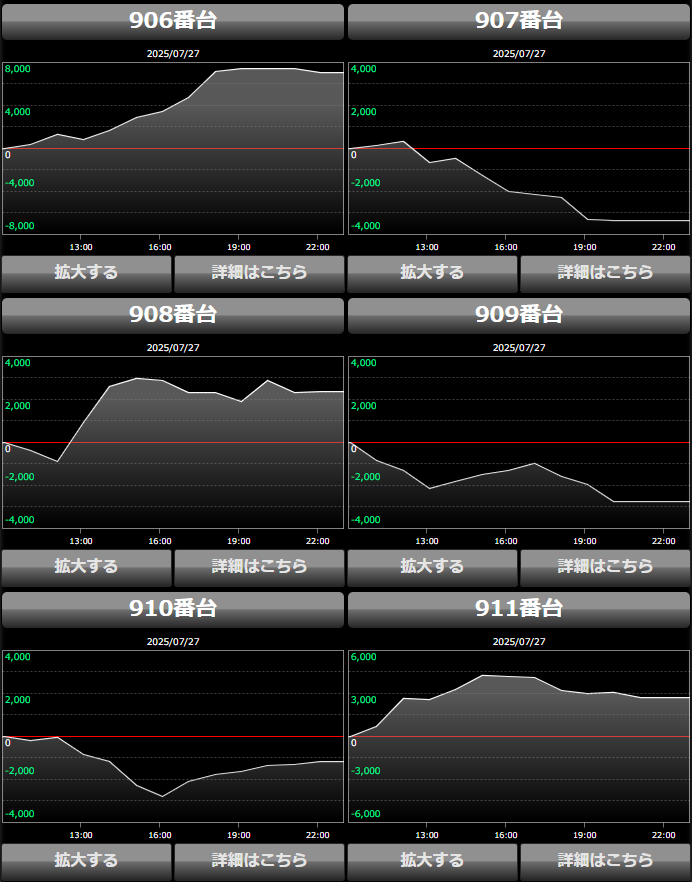View details for 911番台 via 詳細はこちら
692x882 pixels.
[x=605, y=862]
